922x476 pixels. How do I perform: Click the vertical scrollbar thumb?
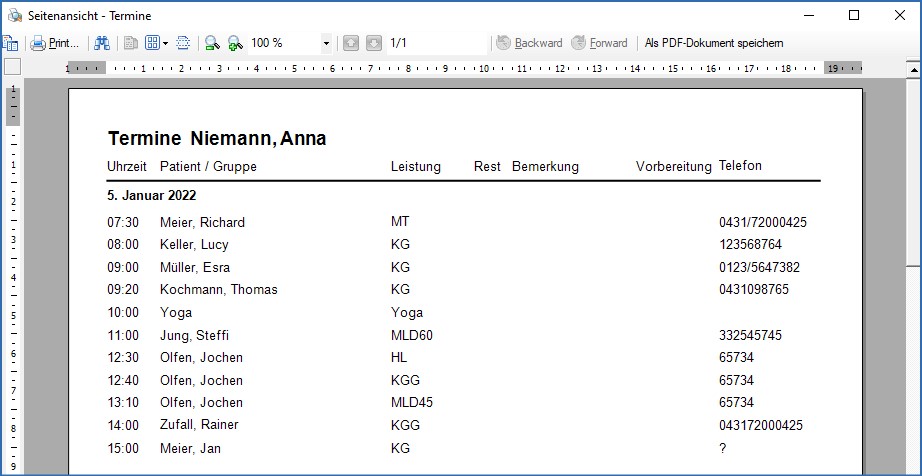pos(914,173)
